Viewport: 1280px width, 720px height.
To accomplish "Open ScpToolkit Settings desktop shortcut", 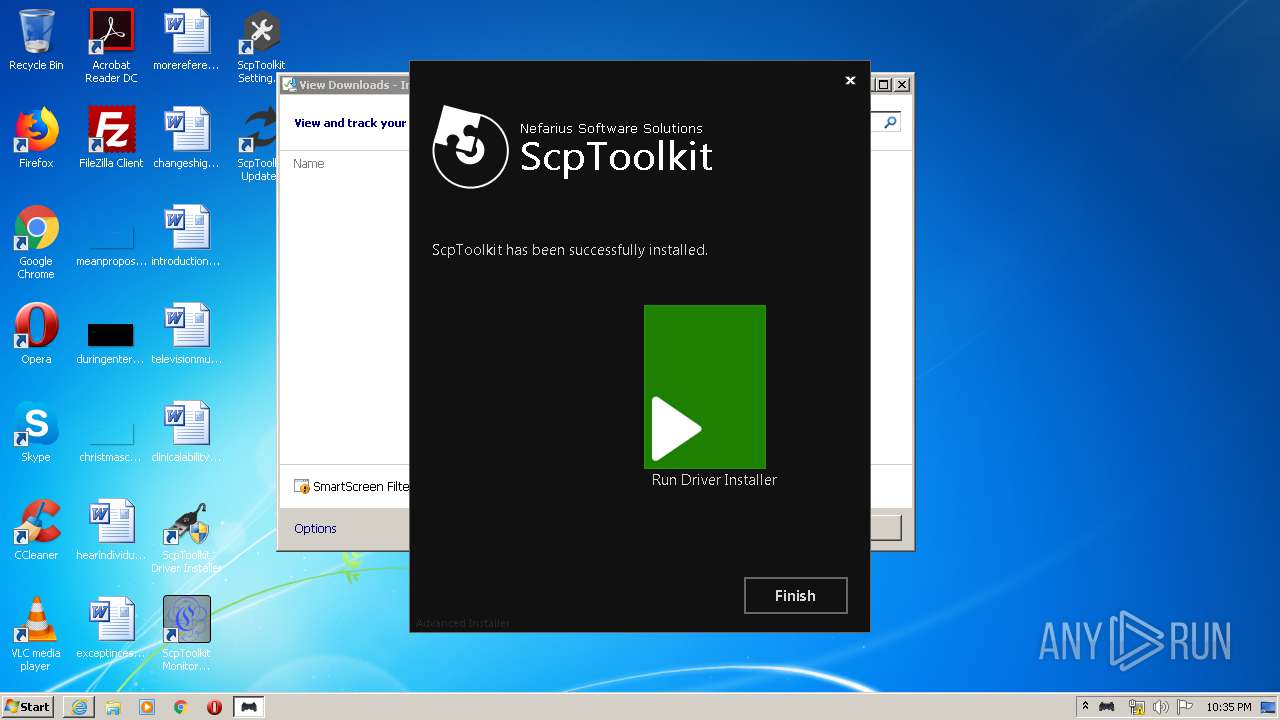I will 260,47.
